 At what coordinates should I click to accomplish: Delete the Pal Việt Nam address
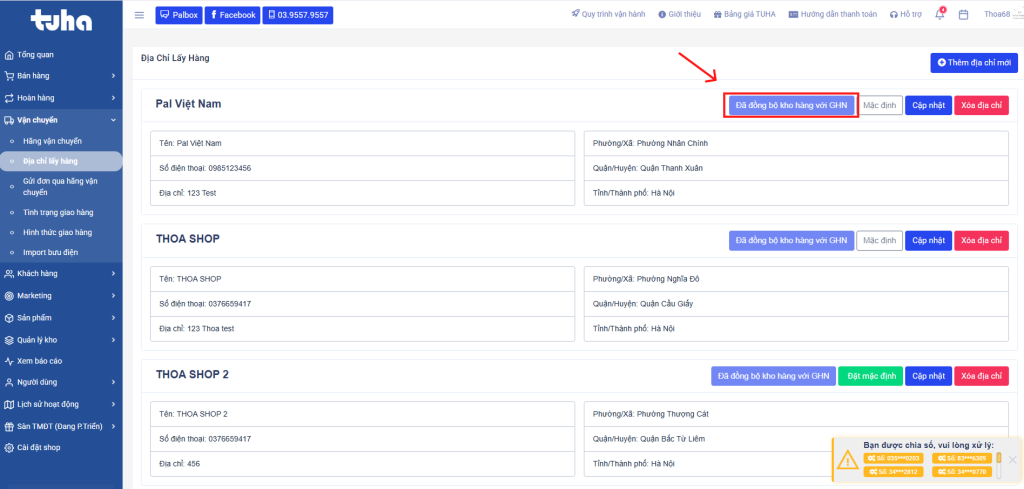981,105
